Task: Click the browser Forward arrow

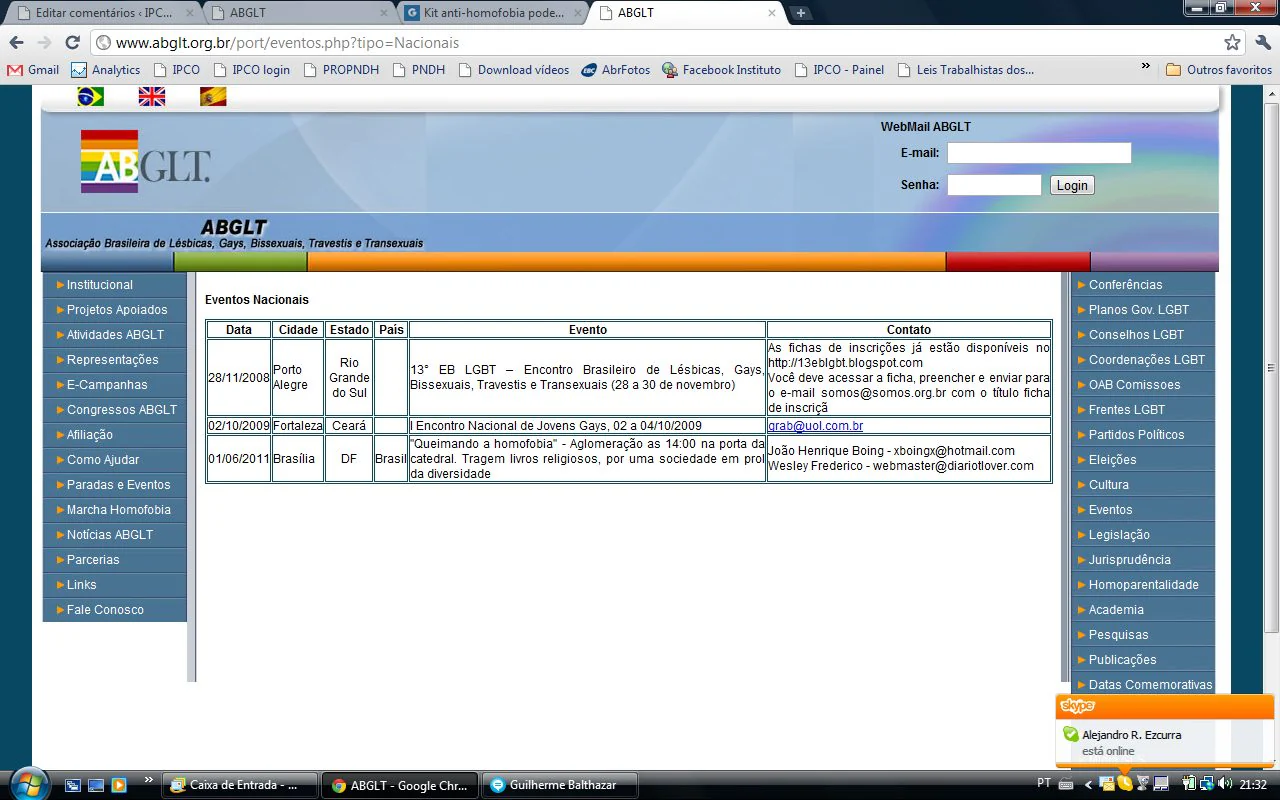Action: (44, 43)
